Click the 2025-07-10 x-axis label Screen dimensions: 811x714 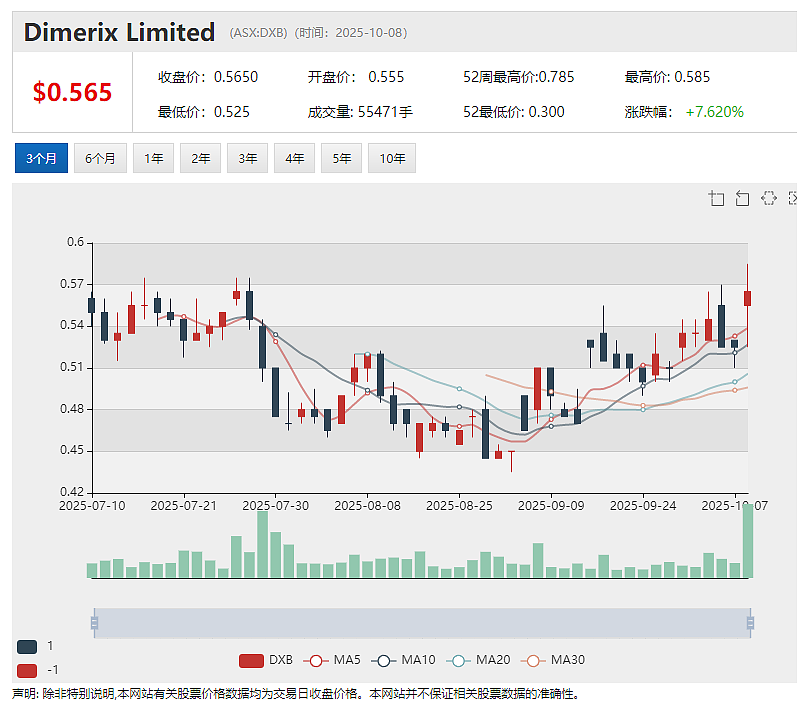(92, 505)
